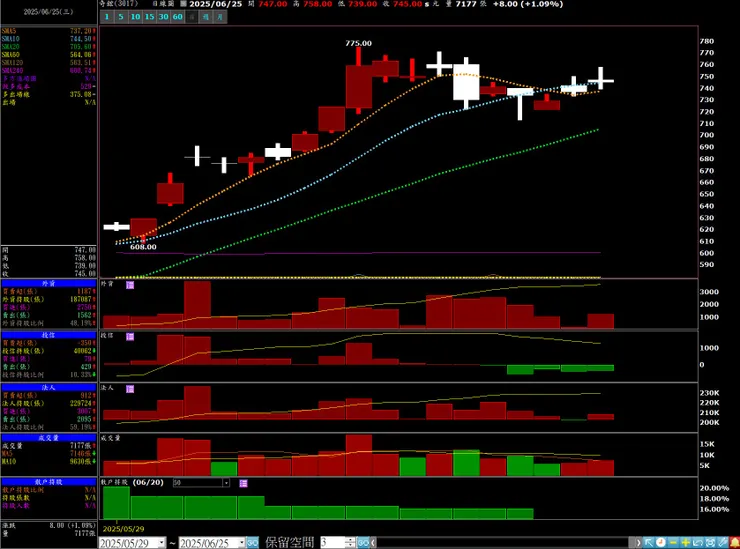This screenshot has height=549, width=740.
Task: Open the purple settings icon beside 投信 chart
Action: (130, 336)
